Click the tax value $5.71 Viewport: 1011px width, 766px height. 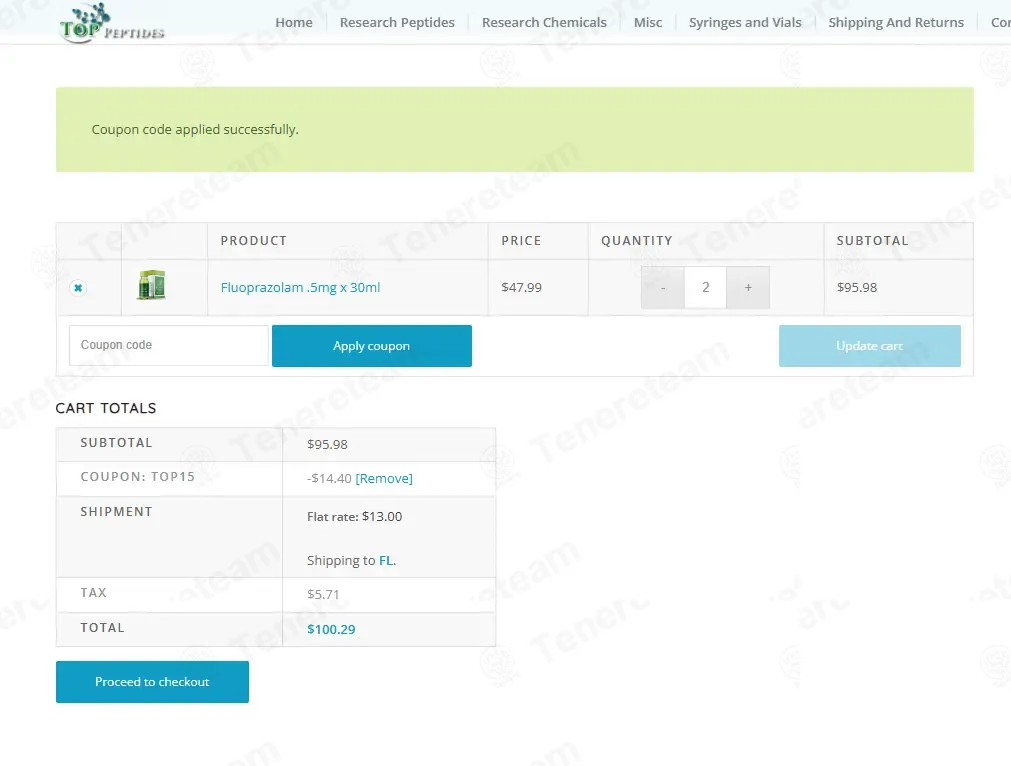click(x=323, y=594)
